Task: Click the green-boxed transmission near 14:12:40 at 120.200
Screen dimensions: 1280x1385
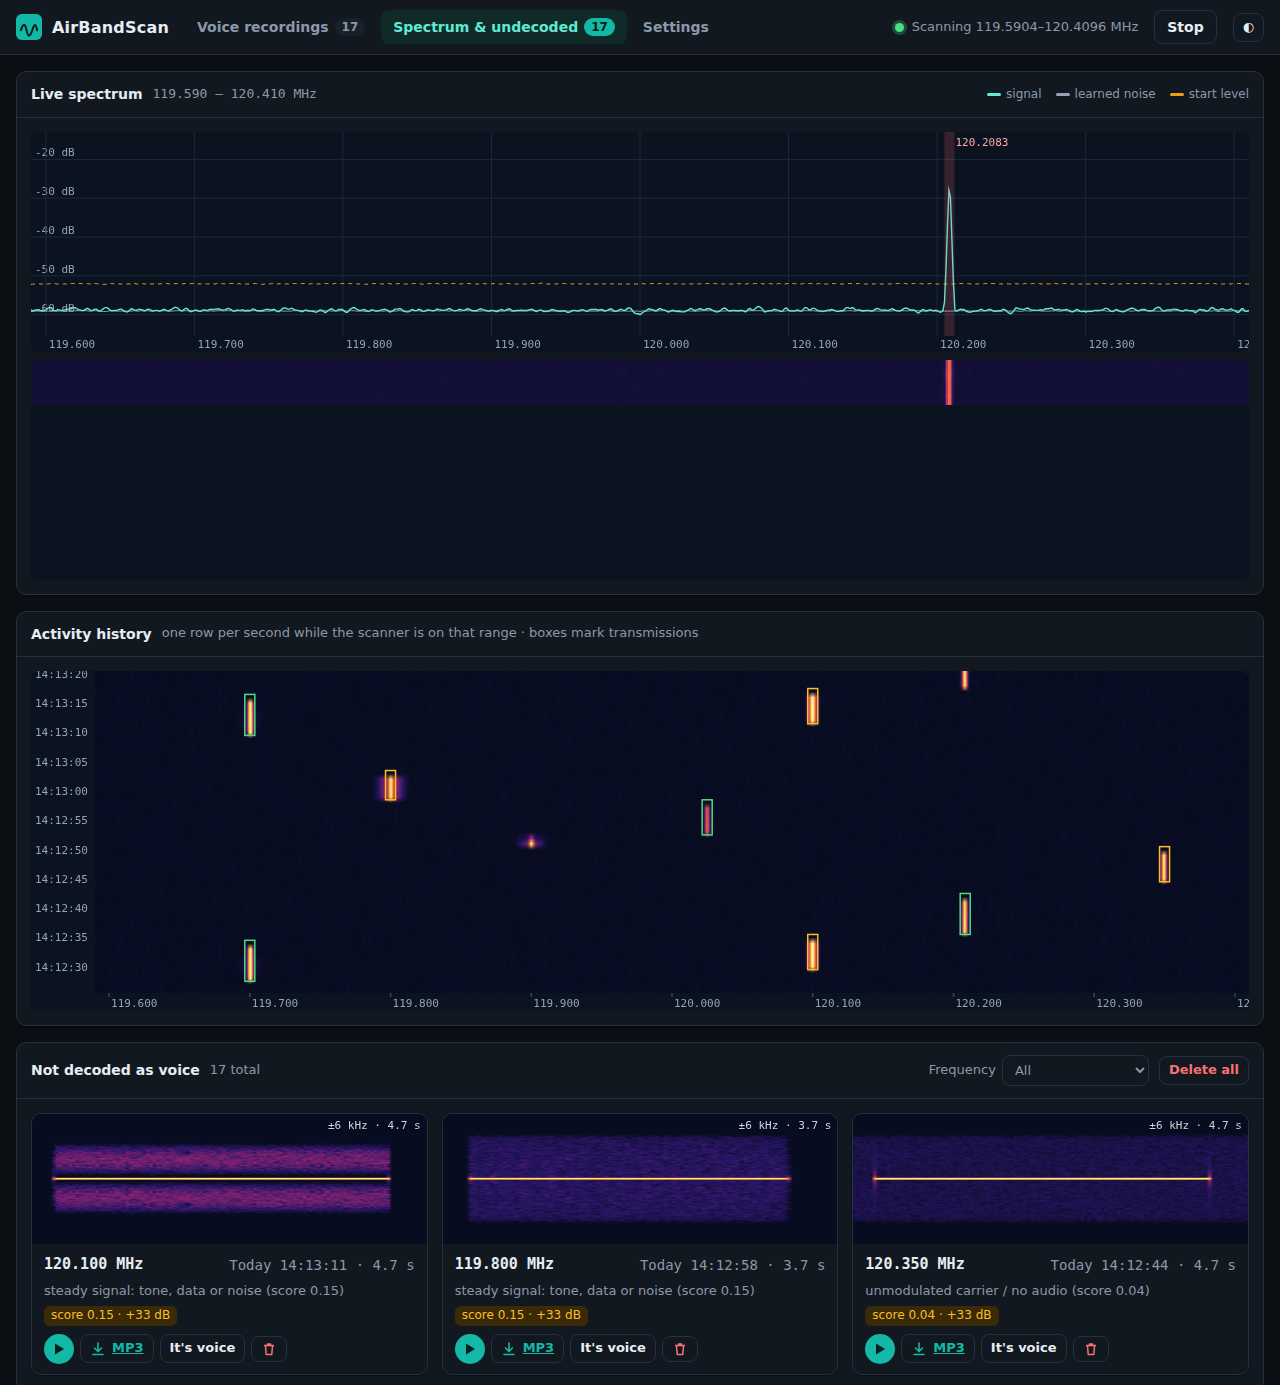Action: tap(965, 914)
